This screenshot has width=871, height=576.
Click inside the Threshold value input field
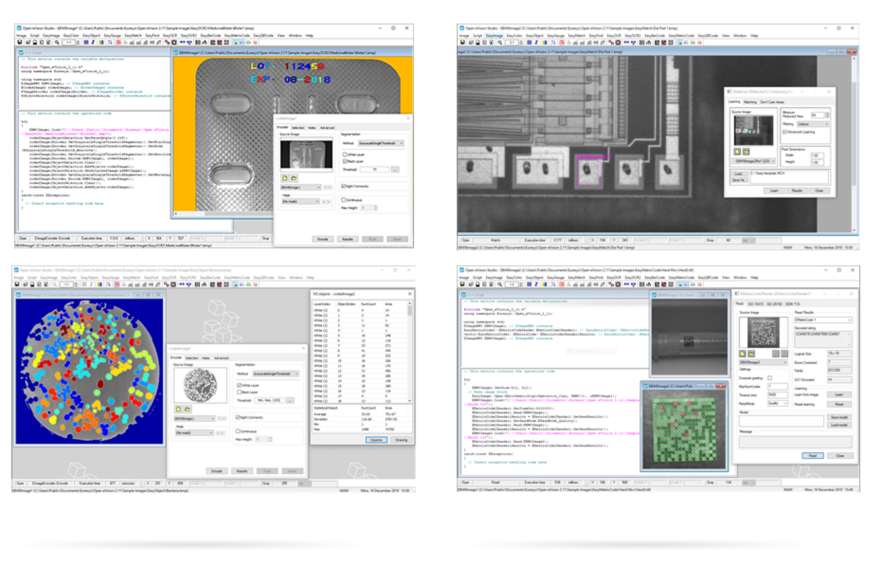click(375, 169)
